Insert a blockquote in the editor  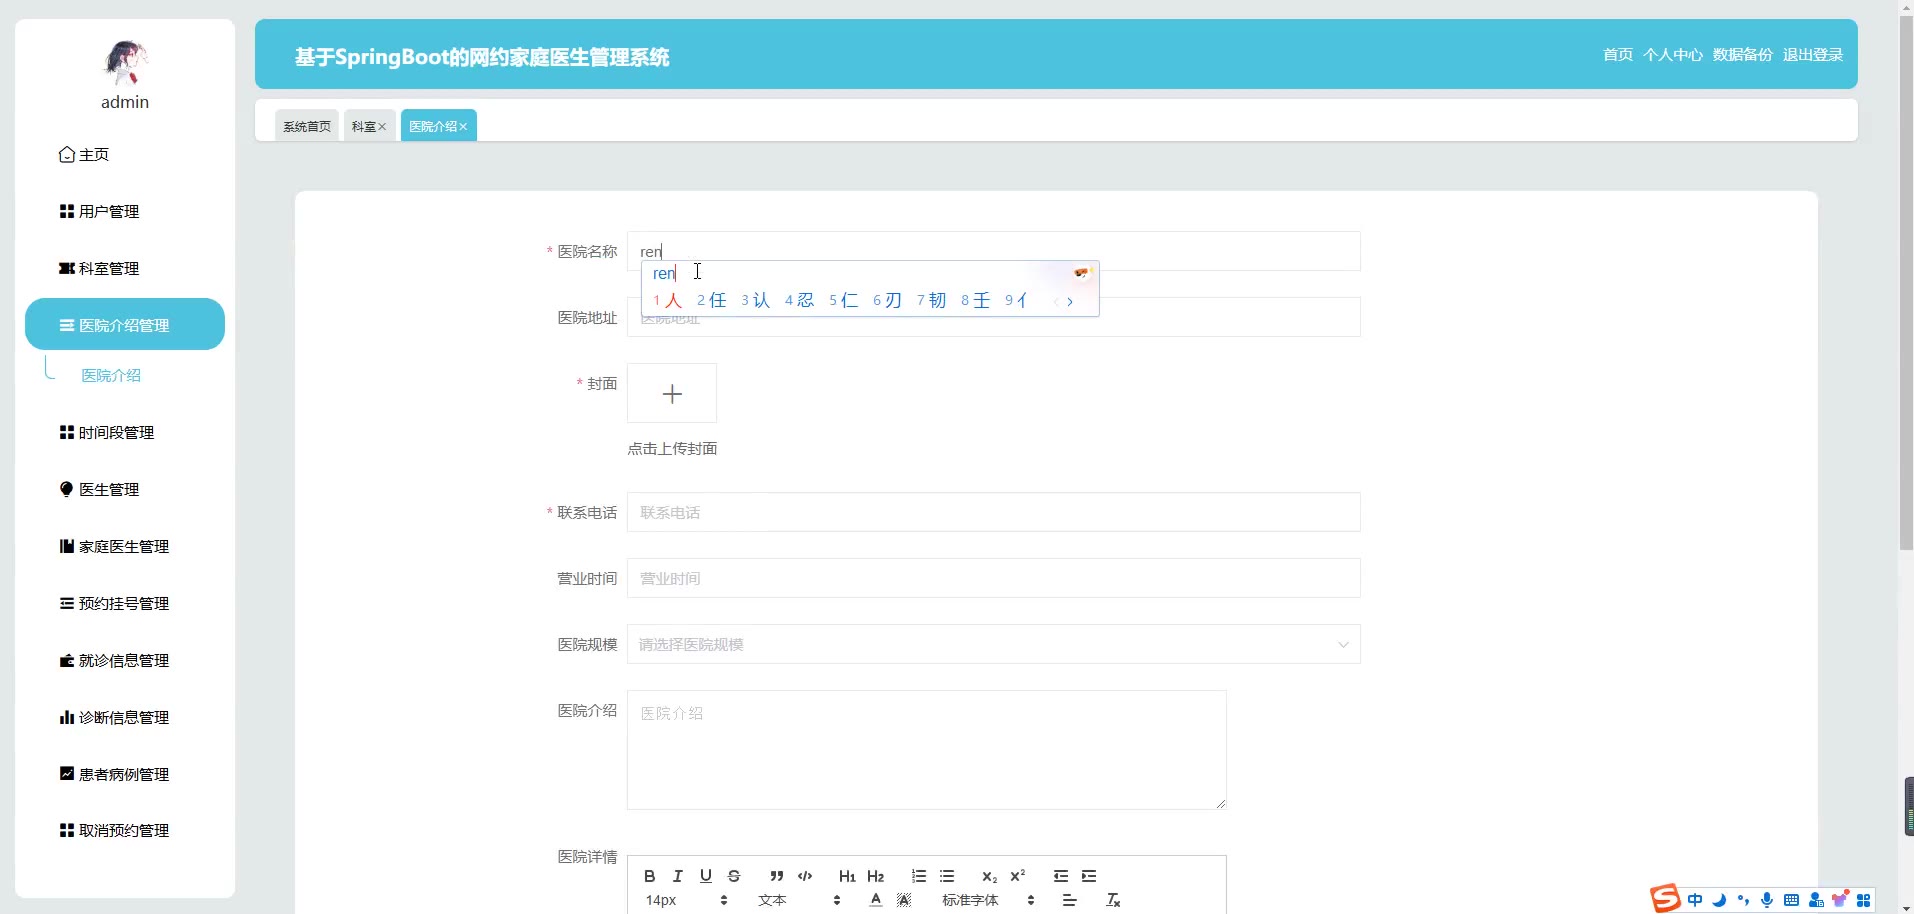click(776, 876)
